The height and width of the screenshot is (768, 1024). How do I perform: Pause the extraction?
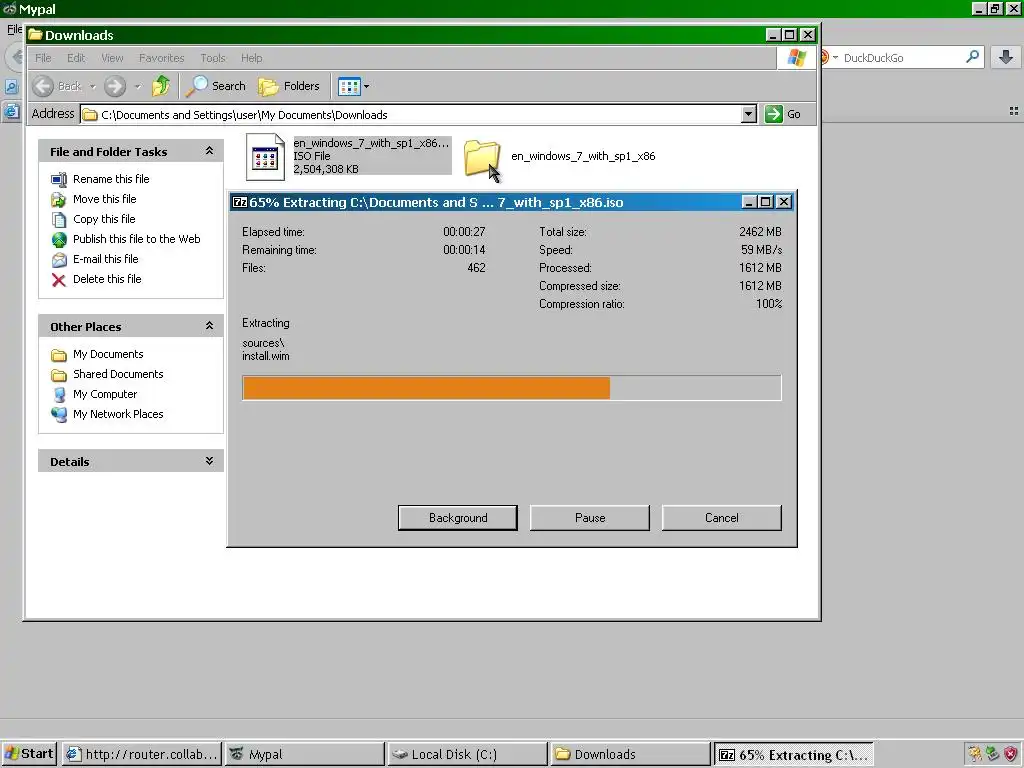pos(590,518)
